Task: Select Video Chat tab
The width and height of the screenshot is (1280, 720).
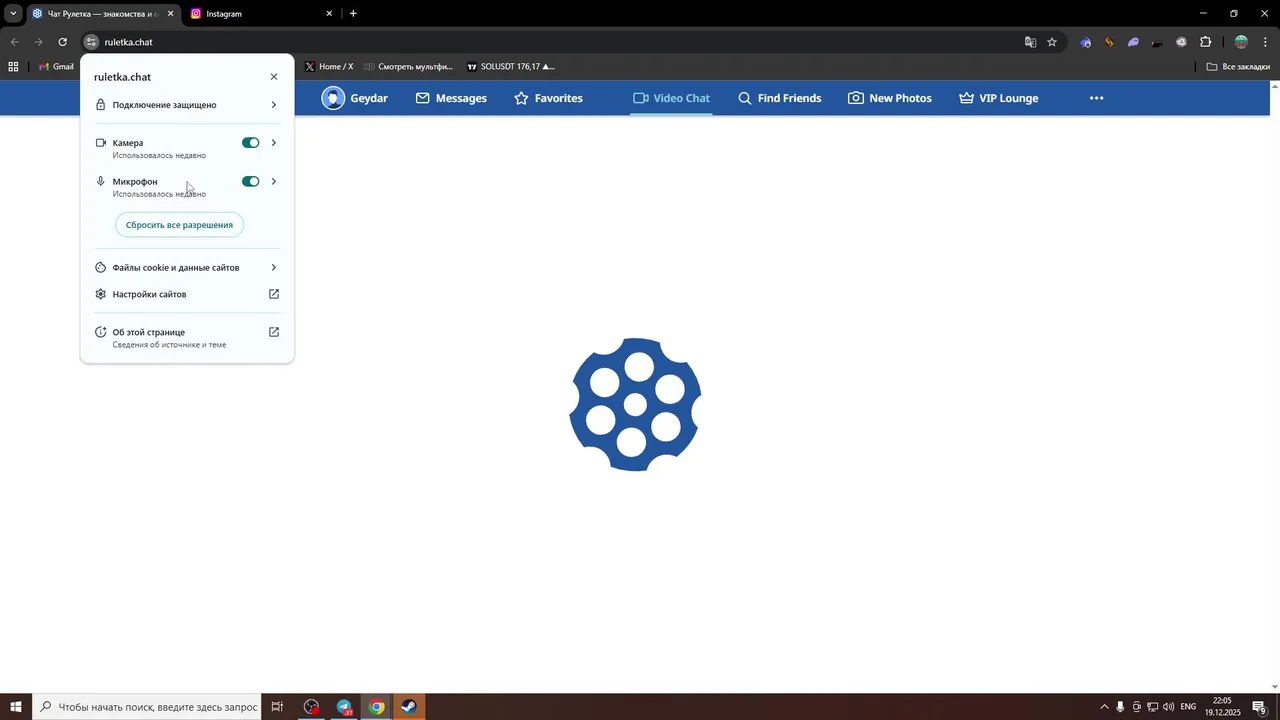Action: tap(671, 98)
